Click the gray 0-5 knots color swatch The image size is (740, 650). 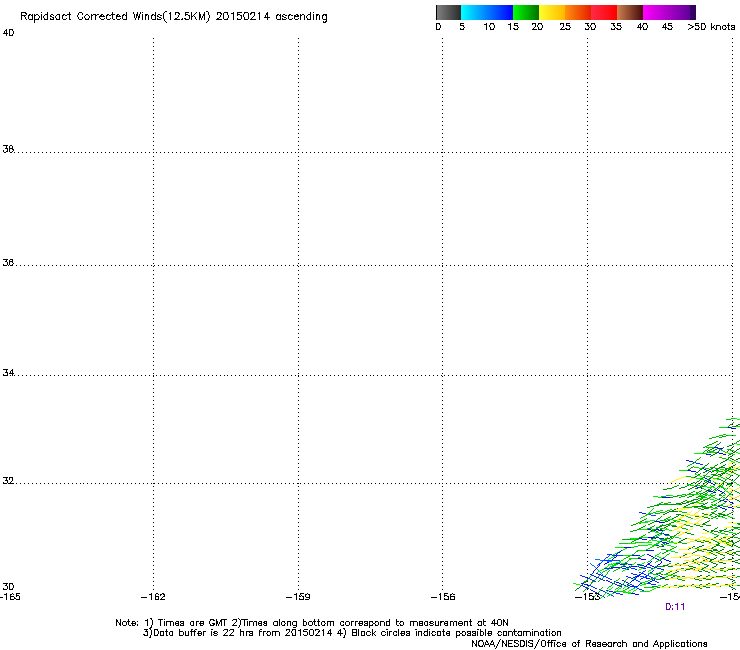pyautogui.click(x=448, y=12)
